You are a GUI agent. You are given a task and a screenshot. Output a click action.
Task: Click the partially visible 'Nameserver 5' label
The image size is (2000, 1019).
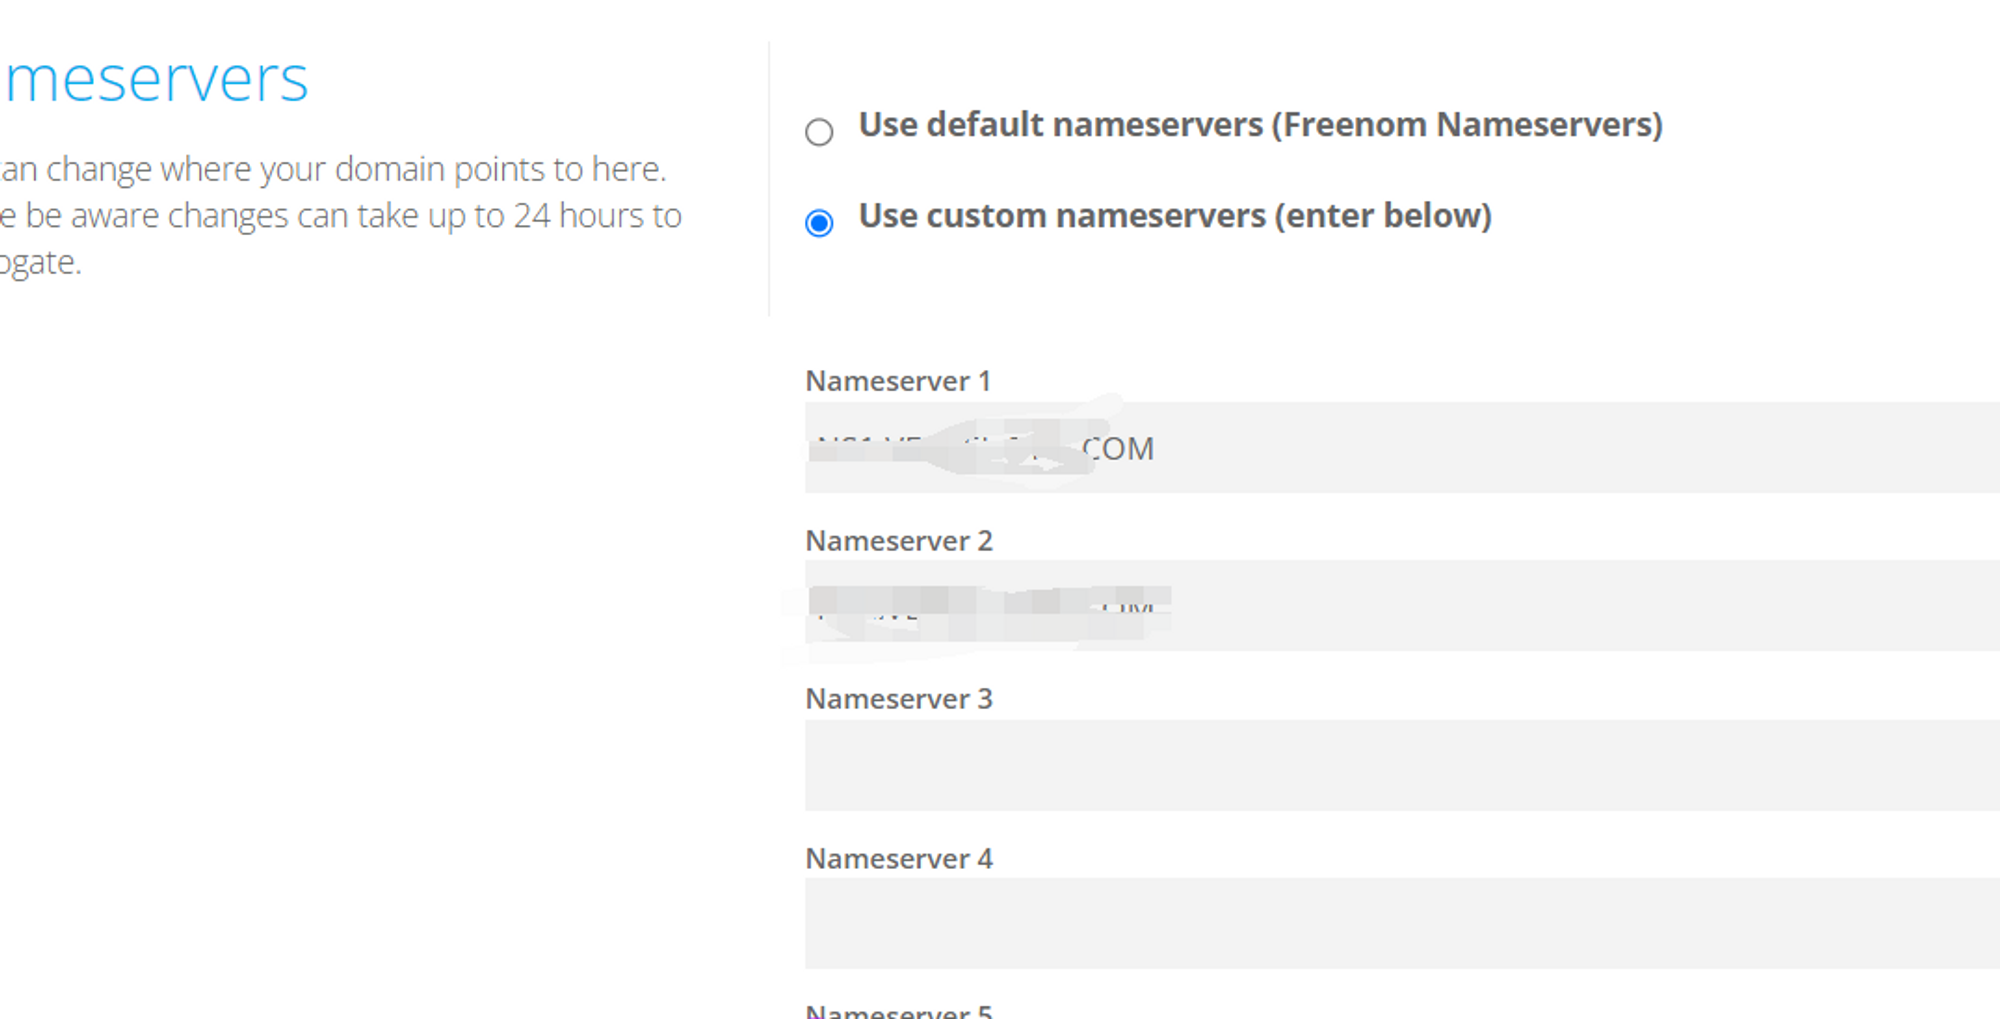tap(898, 1011)
